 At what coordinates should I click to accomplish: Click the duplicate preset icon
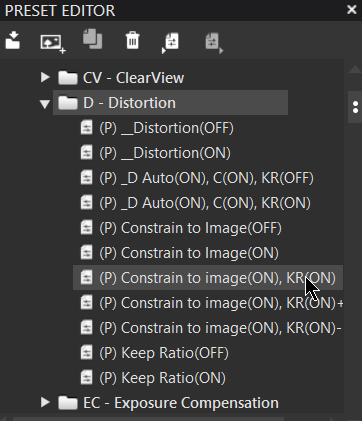[x=92, y=39]
